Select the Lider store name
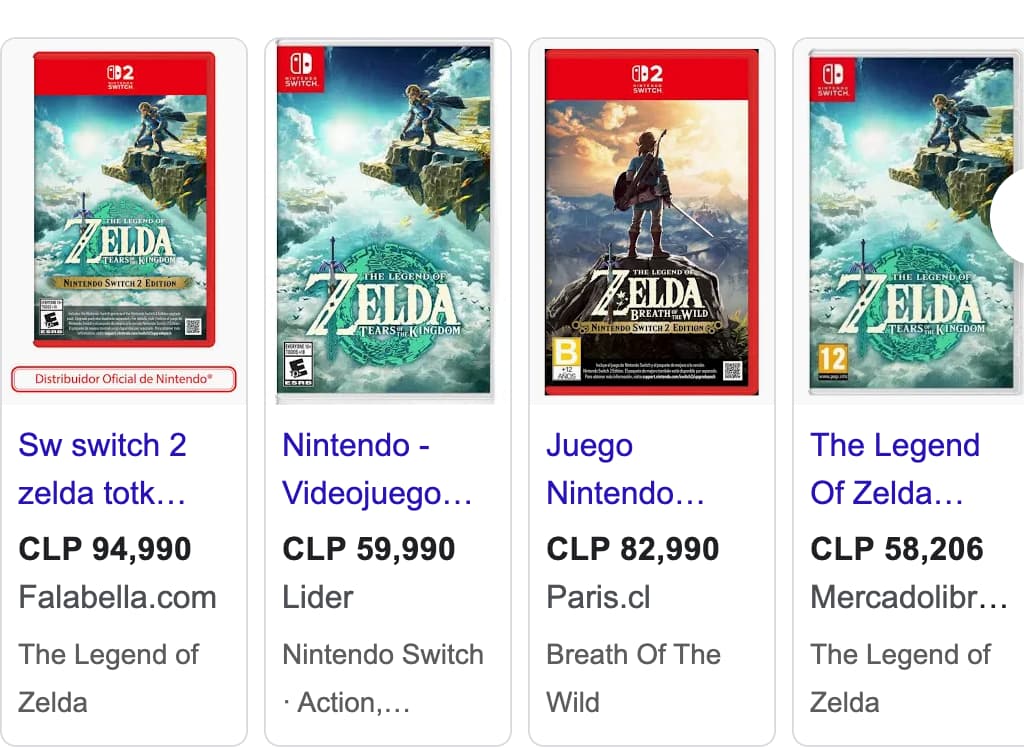Screen dimensions: 1024x748 pyautogui.click(x=318, y=597)
